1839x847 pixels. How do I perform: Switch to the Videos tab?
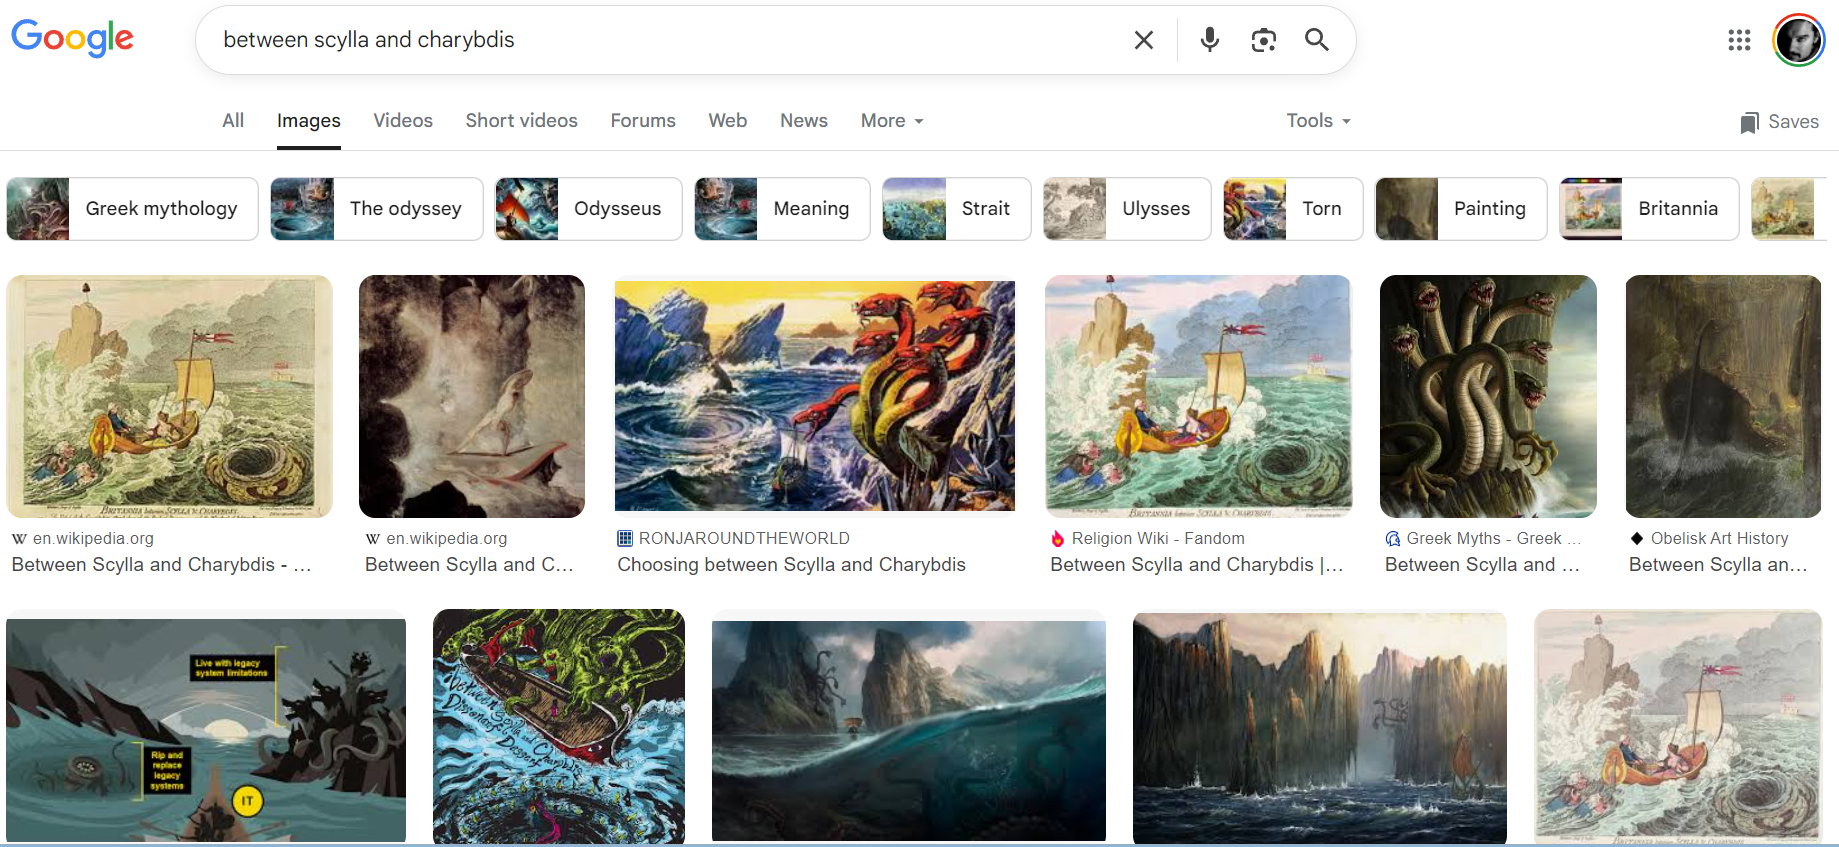[402, 121]
